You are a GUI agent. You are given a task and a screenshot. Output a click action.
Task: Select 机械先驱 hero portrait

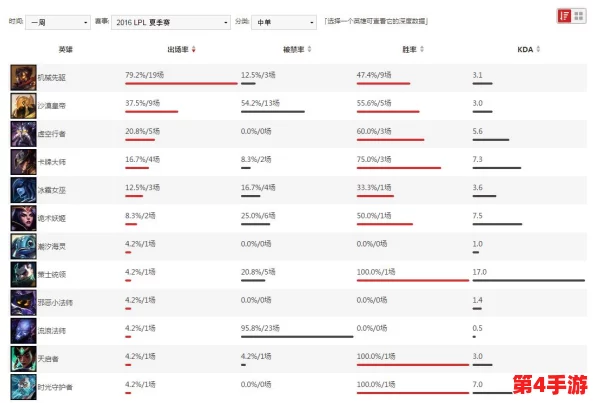point(23,77)
